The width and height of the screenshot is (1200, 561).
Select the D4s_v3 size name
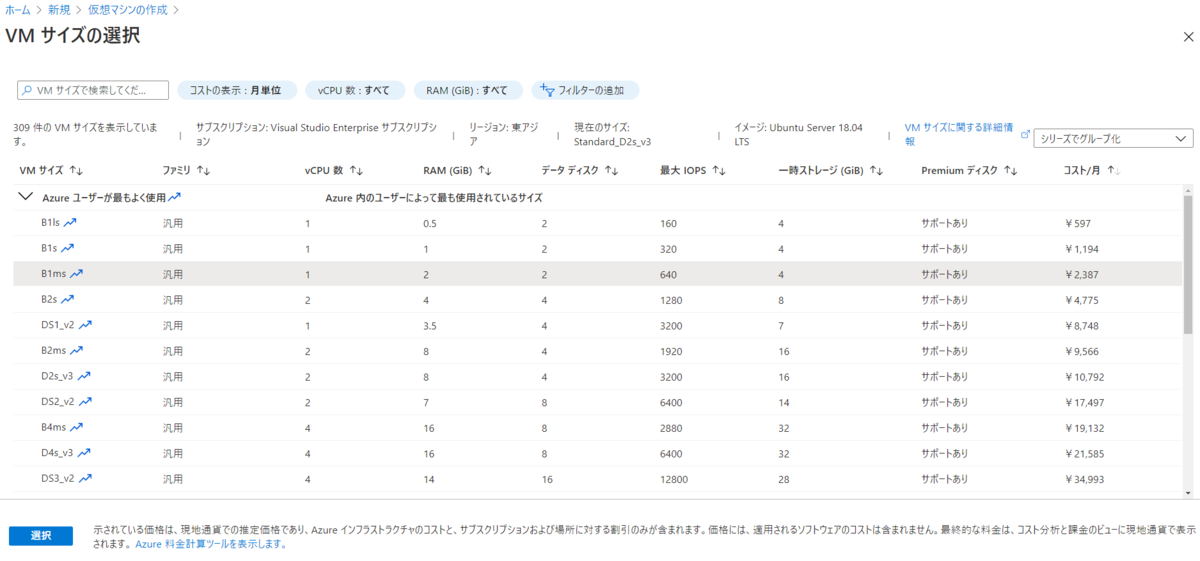(x=58, y=453)
